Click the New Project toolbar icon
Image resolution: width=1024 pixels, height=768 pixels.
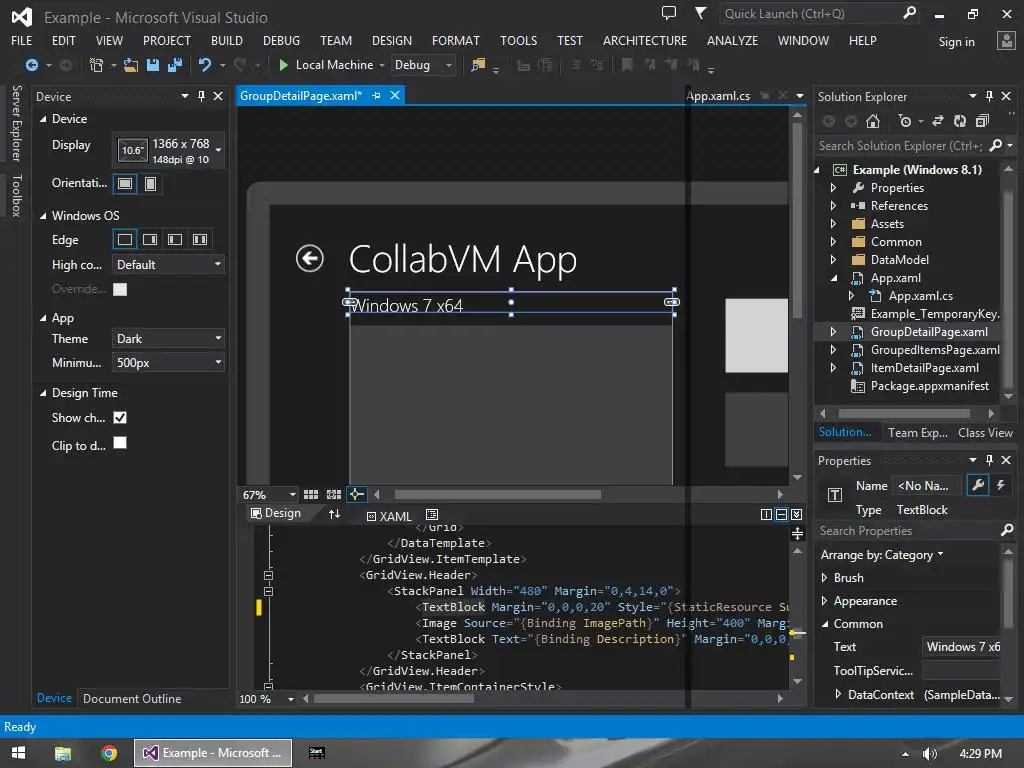click(x=96, y=65)
